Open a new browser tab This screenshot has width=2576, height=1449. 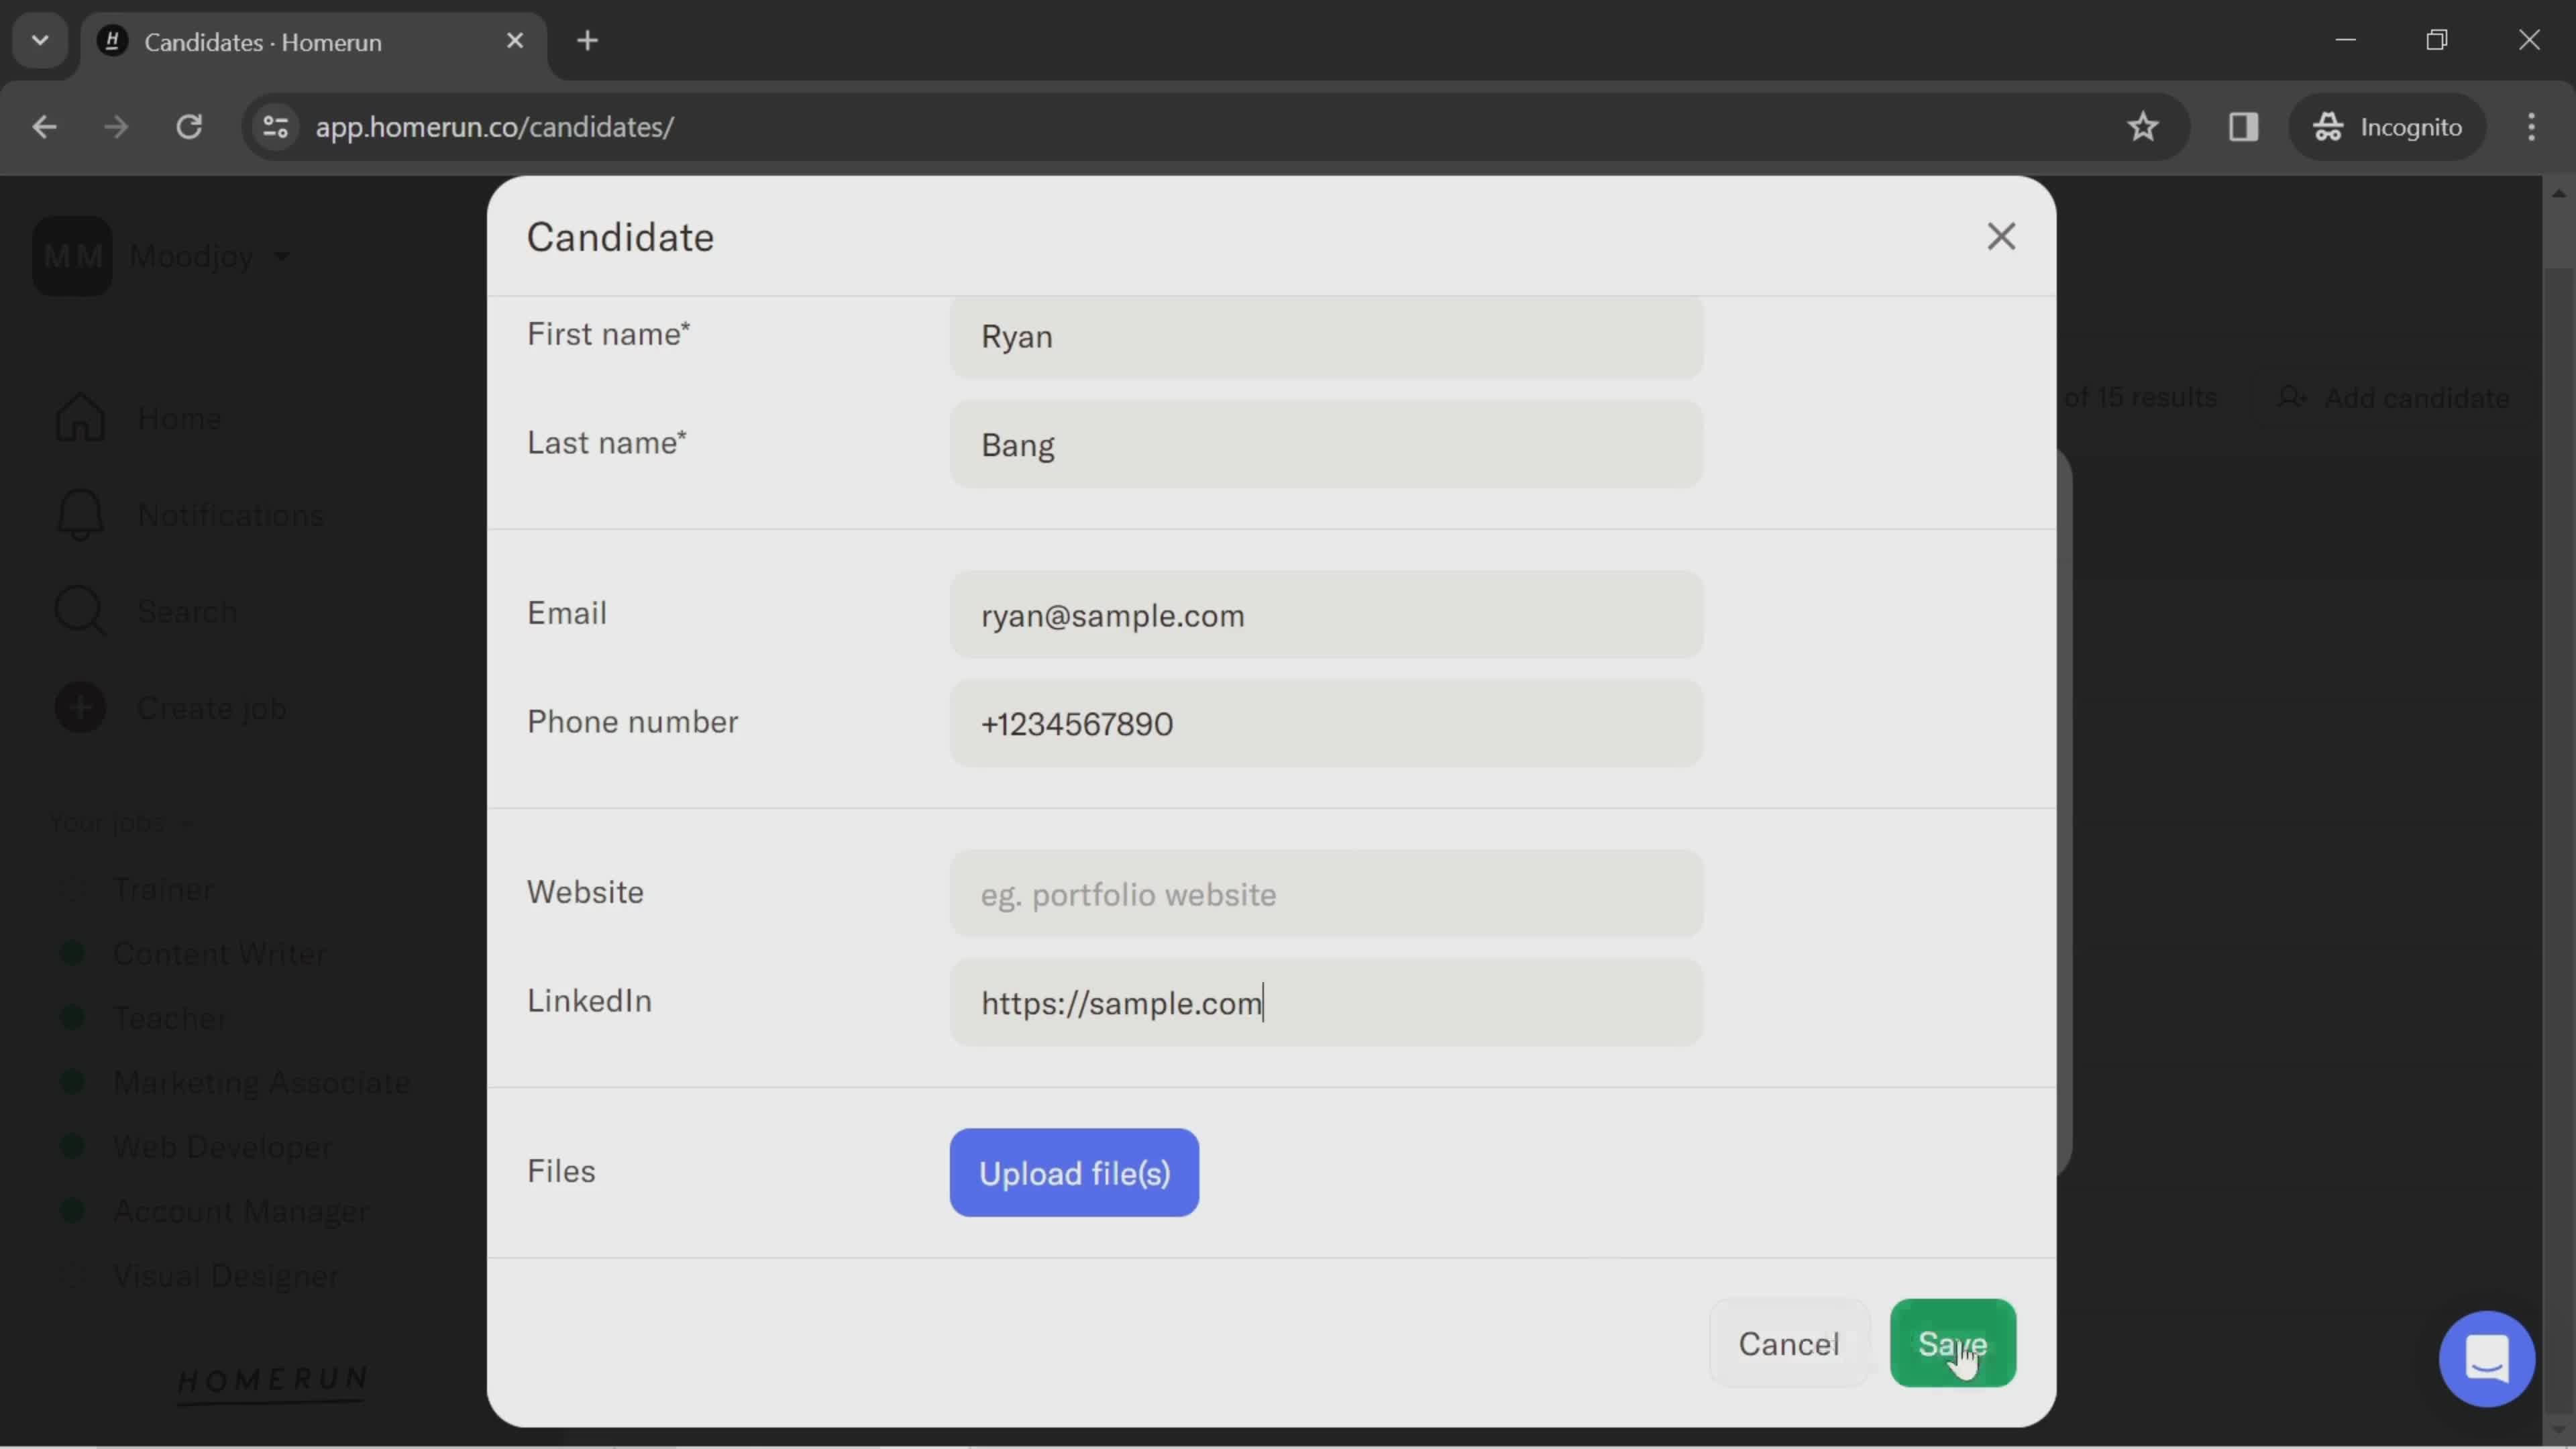588,41
